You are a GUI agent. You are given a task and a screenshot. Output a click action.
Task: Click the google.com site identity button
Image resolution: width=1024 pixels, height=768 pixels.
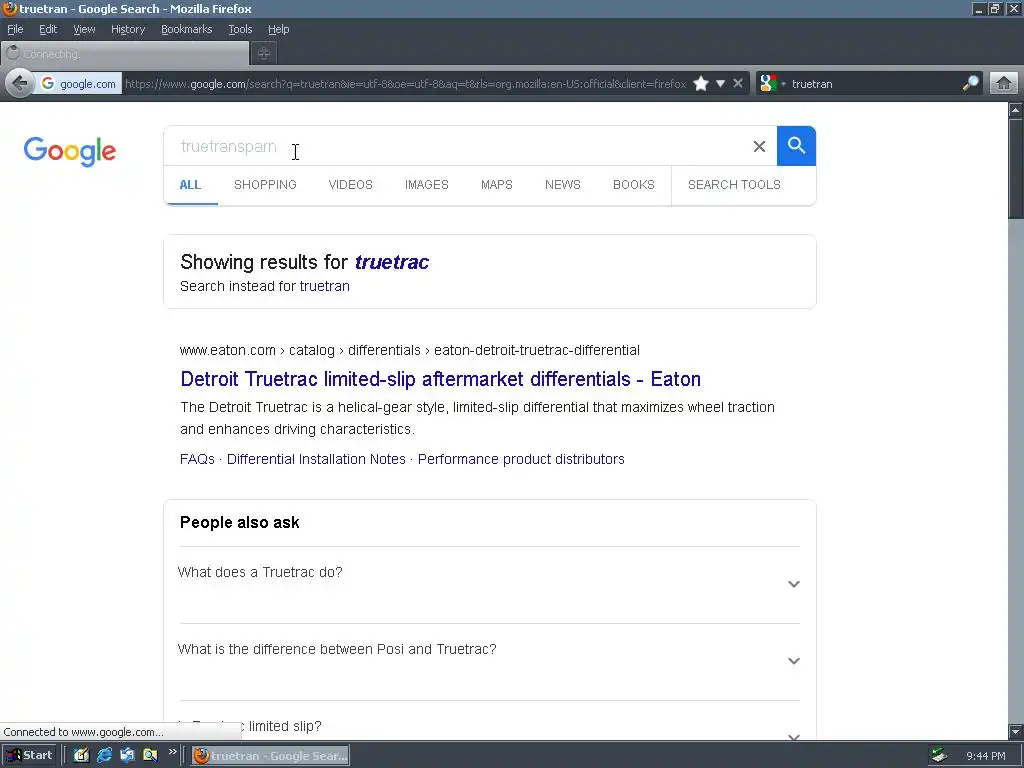(78, 84)
